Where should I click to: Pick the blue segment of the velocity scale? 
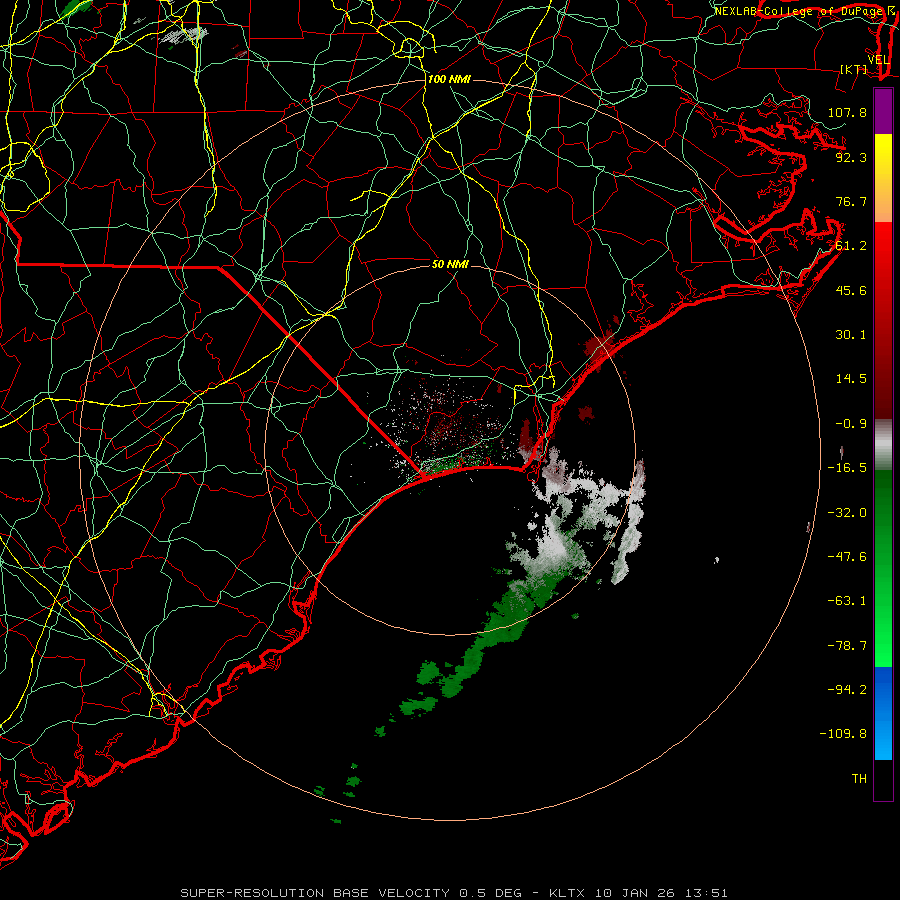(x=883, y=713)
